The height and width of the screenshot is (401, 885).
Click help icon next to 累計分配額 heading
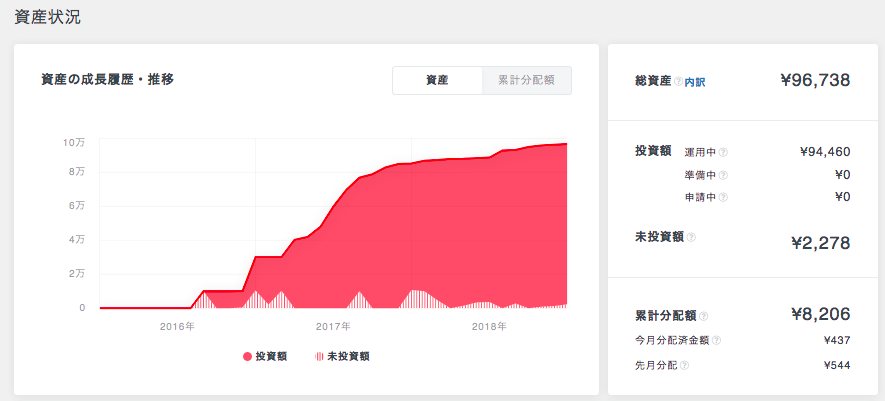(704, 316)
